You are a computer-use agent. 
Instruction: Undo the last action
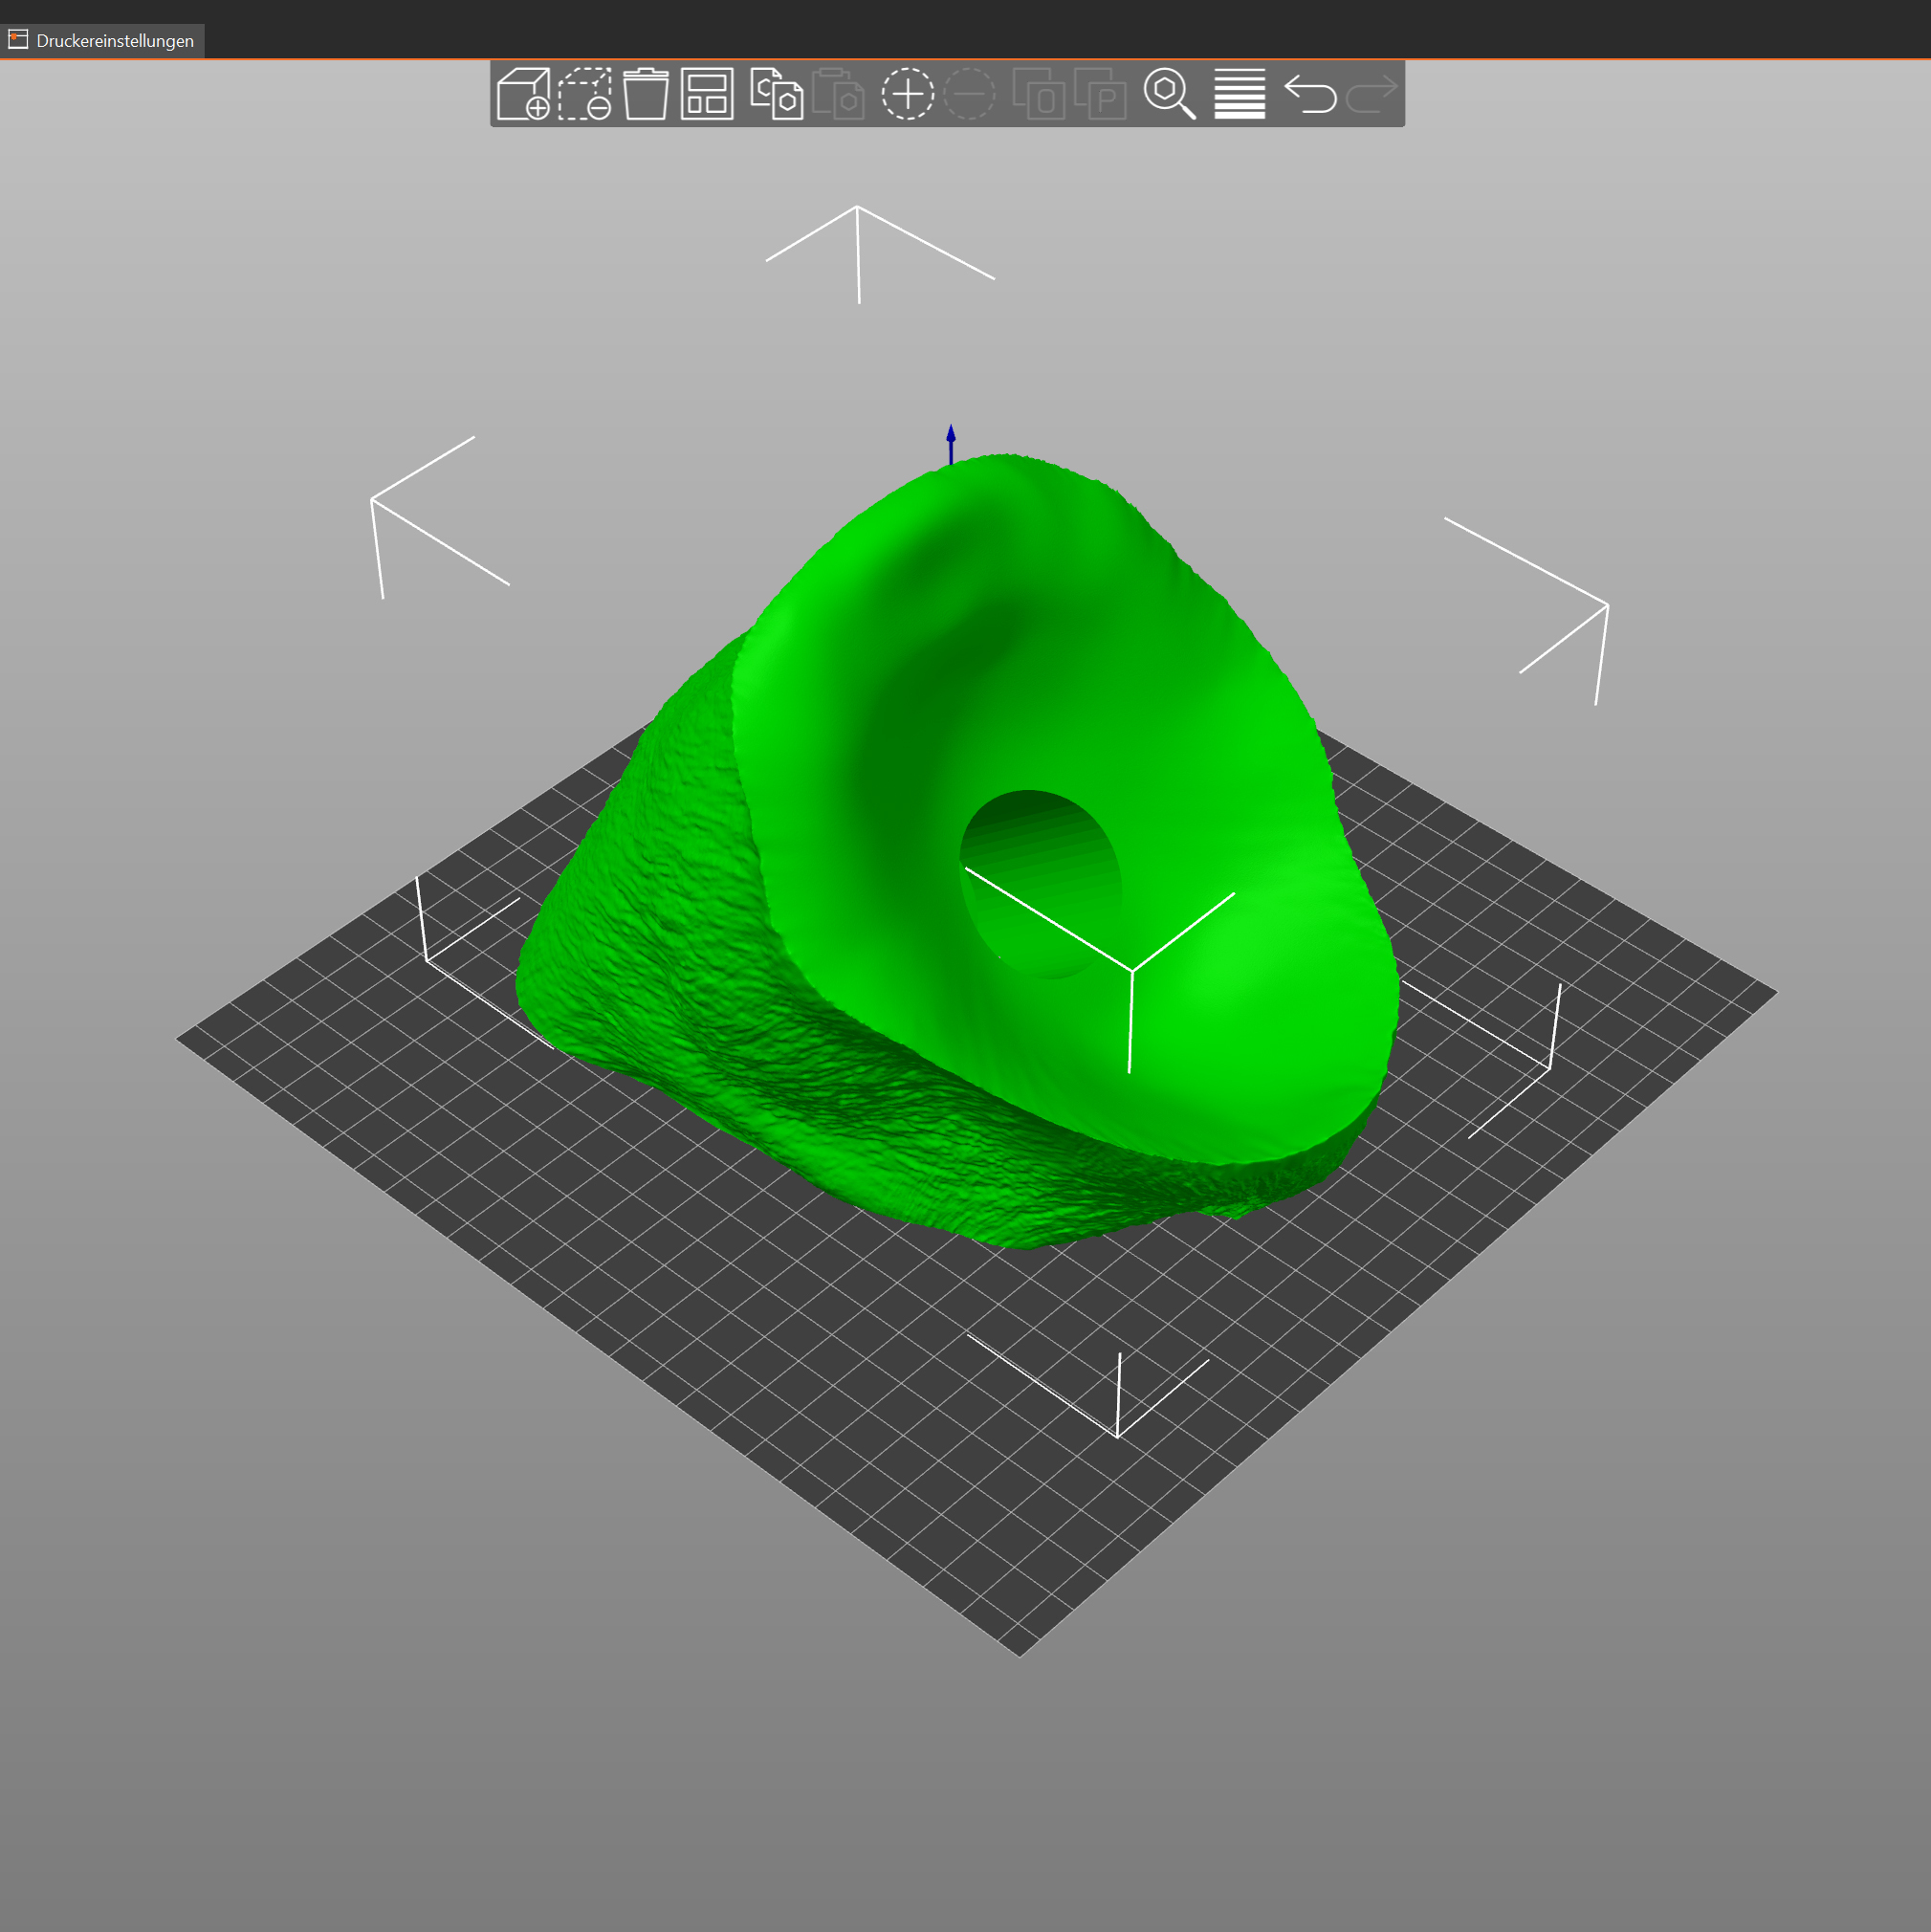pos(1310,94)
